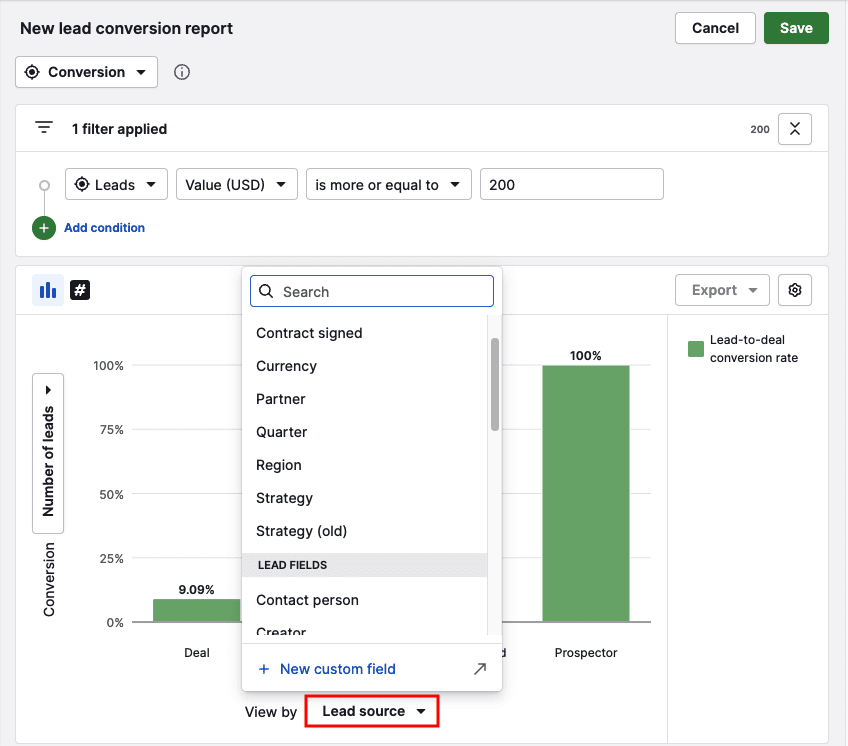This screenshot has height=746, width=848.
Task: Save the lead conversion report
Action: coord(796,28)
